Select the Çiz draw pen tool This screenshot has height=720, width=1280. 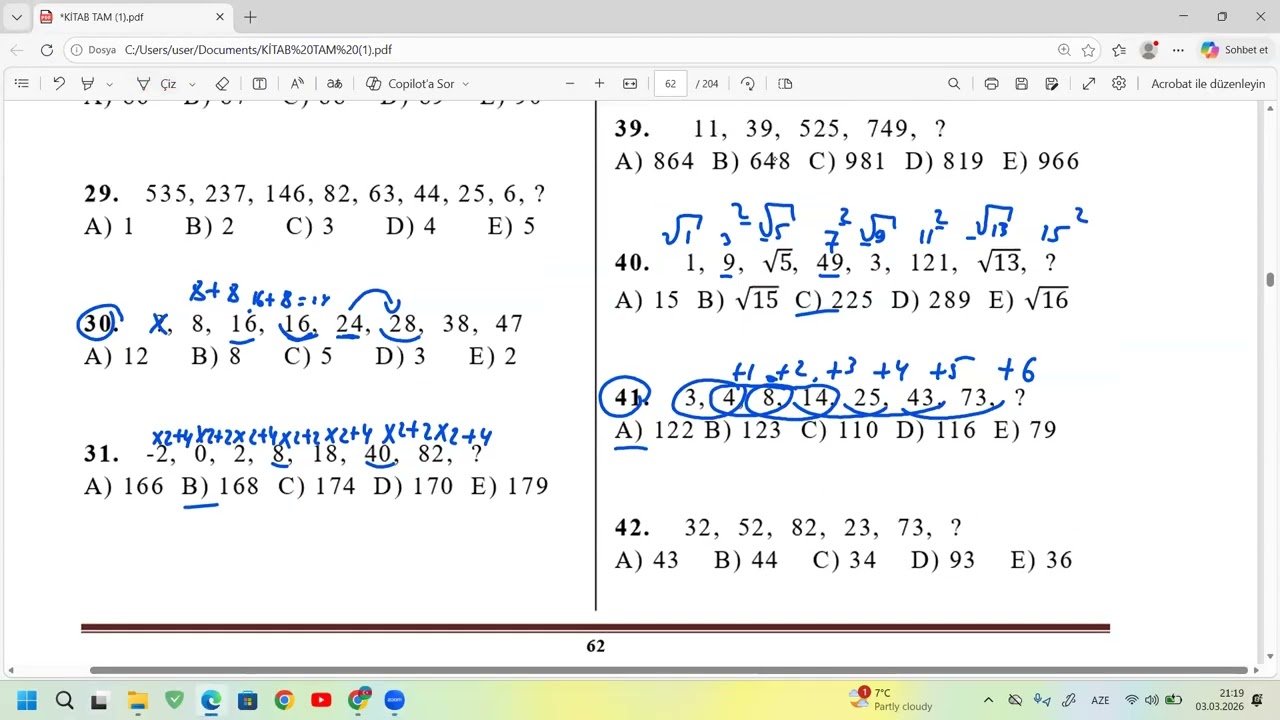[x=158, y=84]
